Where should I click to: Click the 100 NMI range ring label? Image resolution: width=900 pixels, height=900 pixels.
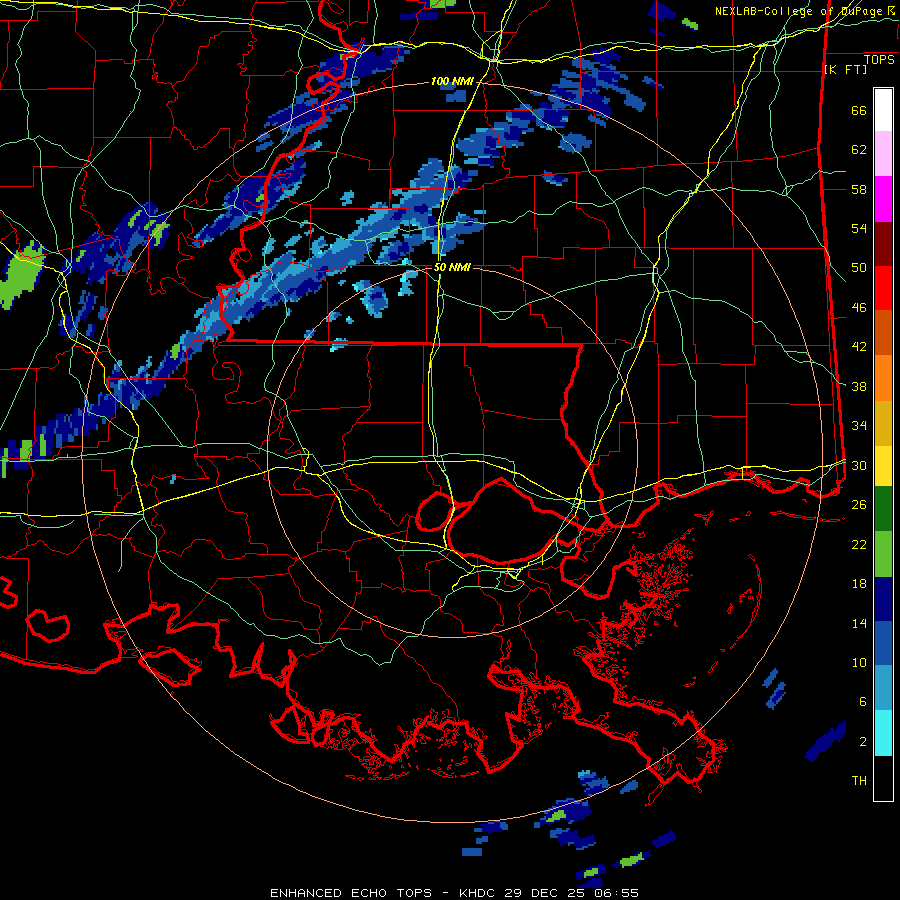click(x=452, y=82)
